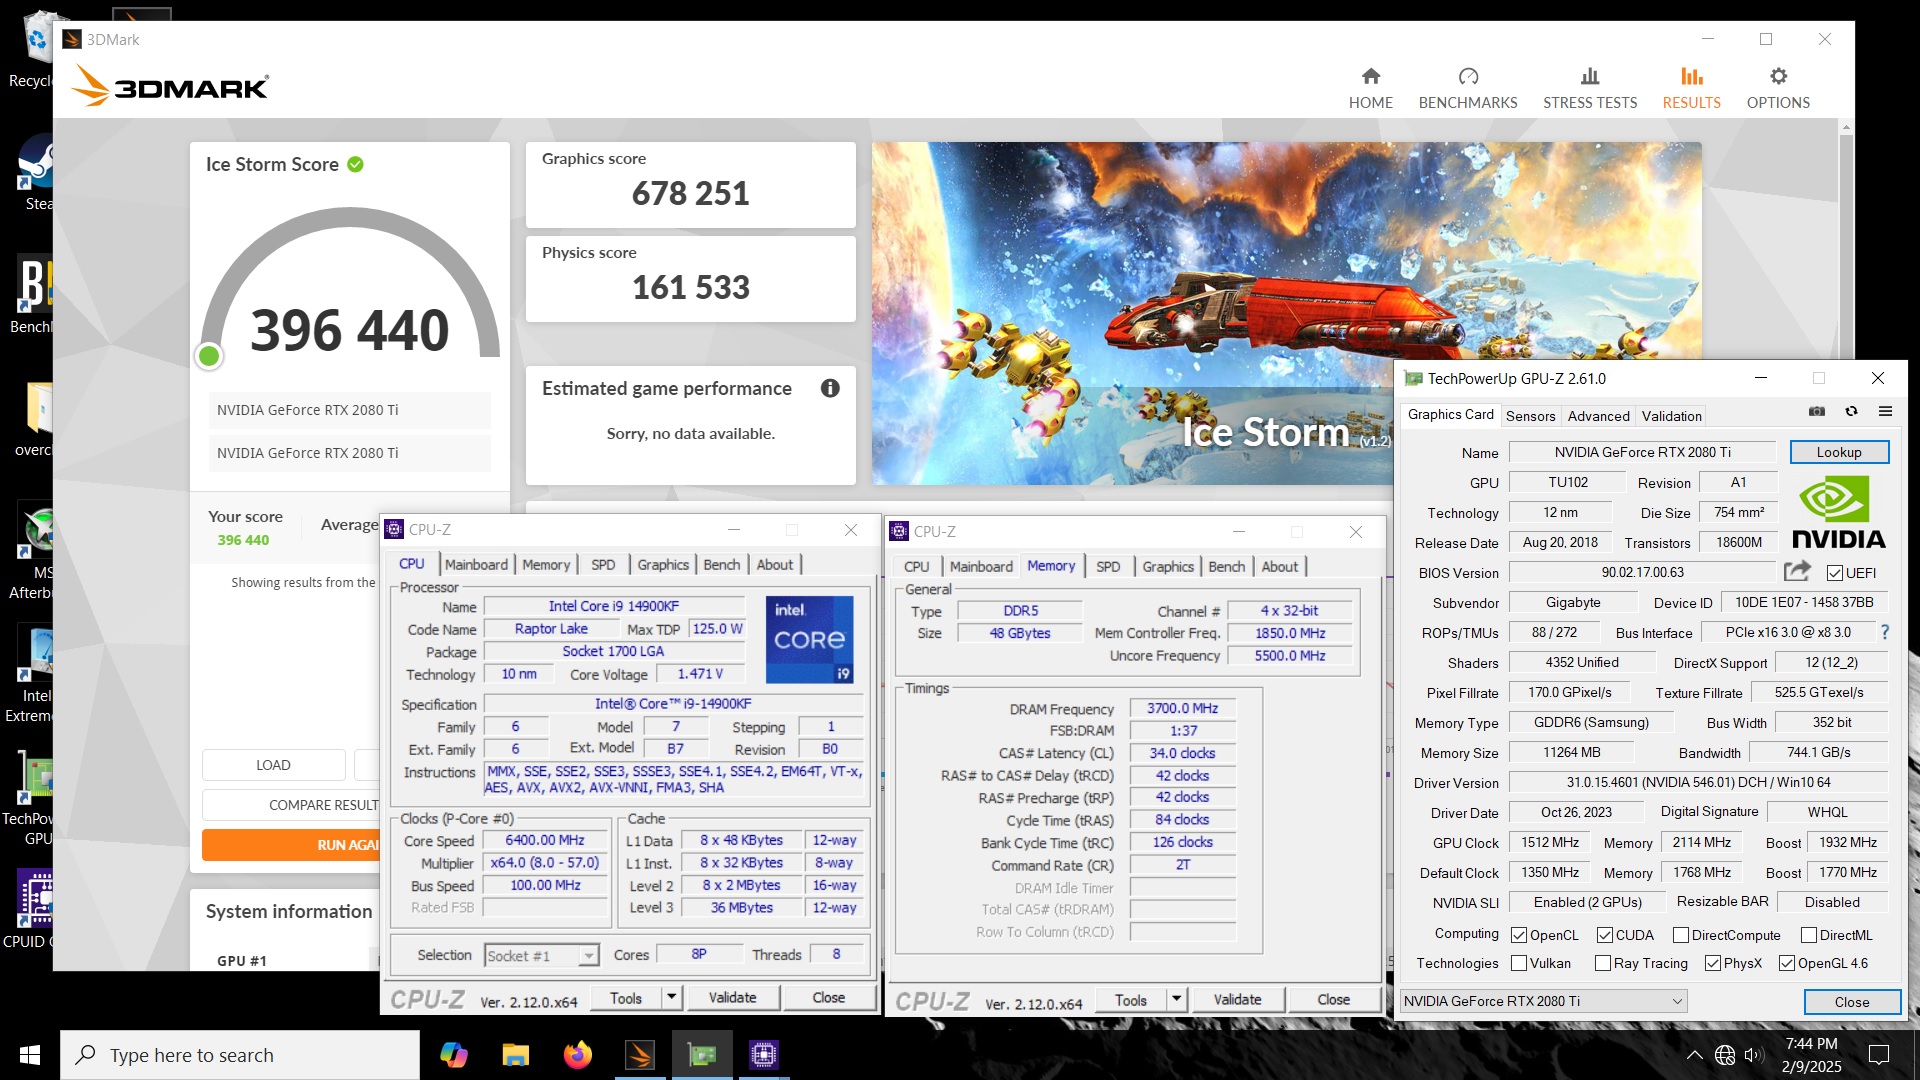Image resolution: width=1920 pixels, height=1080 pixels.
Task: Switch to the Sensors tab in GPU-Z
Action: [1530, 416]
